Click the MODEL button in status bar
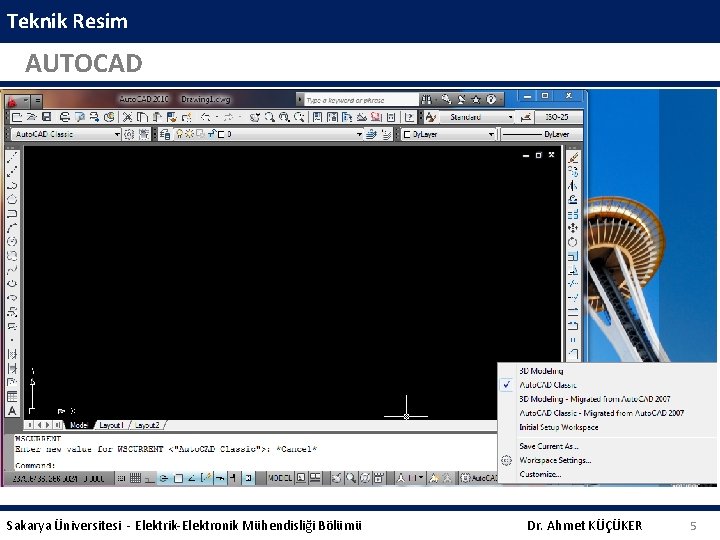Screen dimensions: 720x540 (280, 478)
